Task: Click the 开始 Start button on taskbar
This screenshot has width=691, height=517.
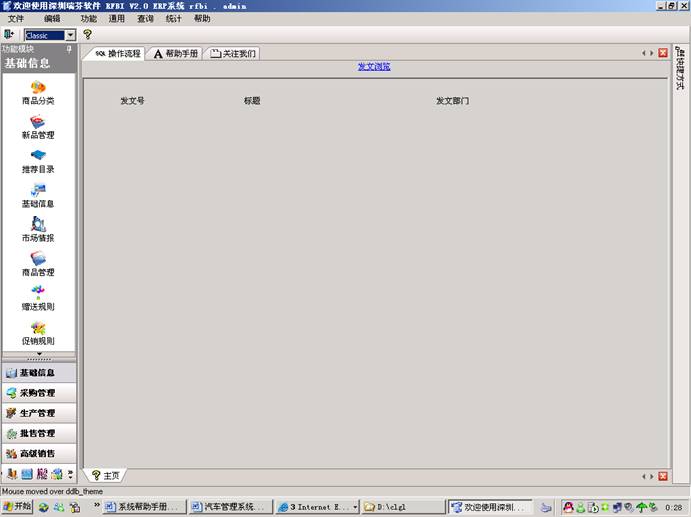Action: tap(17, 507)
